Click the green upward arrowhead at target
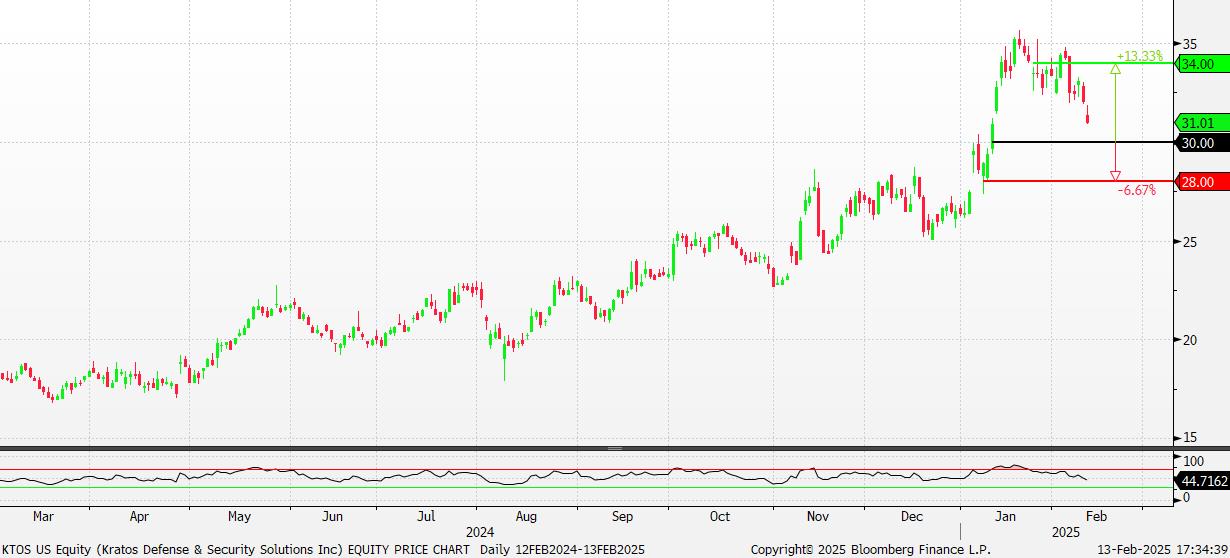The image size is (1230, 558). (x=1115, y=68)
